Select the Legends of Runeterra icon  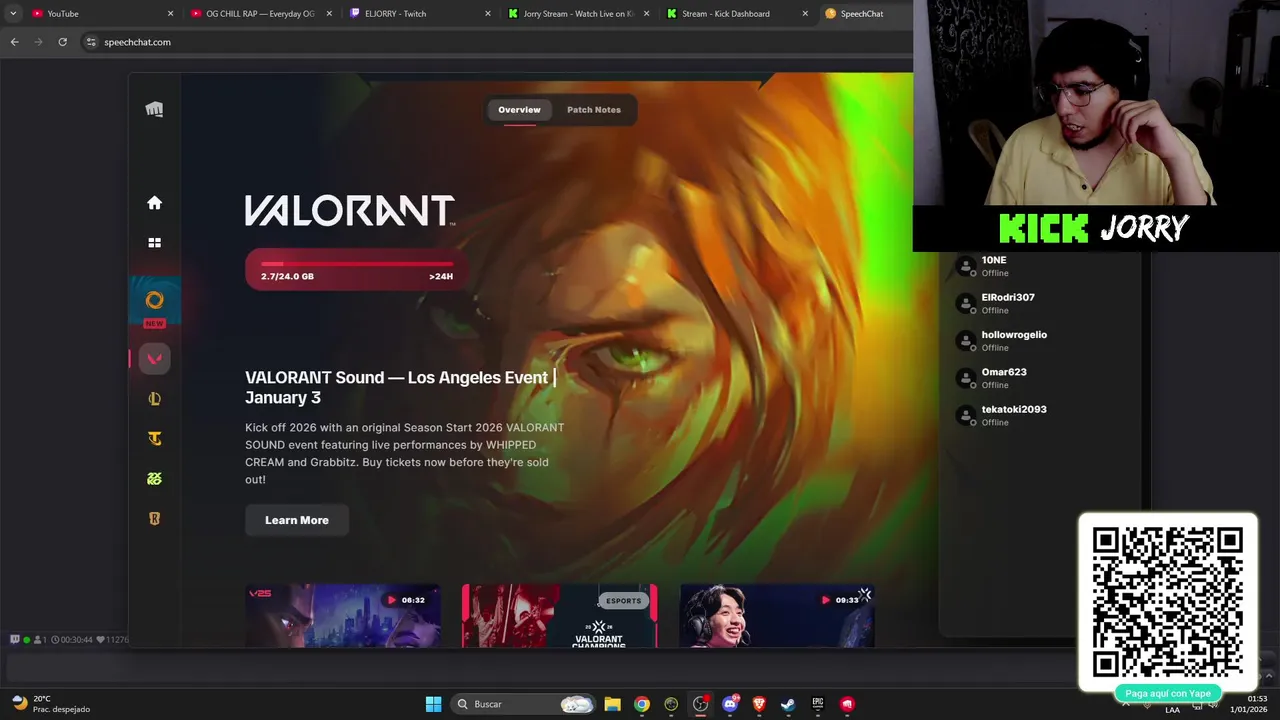[154, 519]
